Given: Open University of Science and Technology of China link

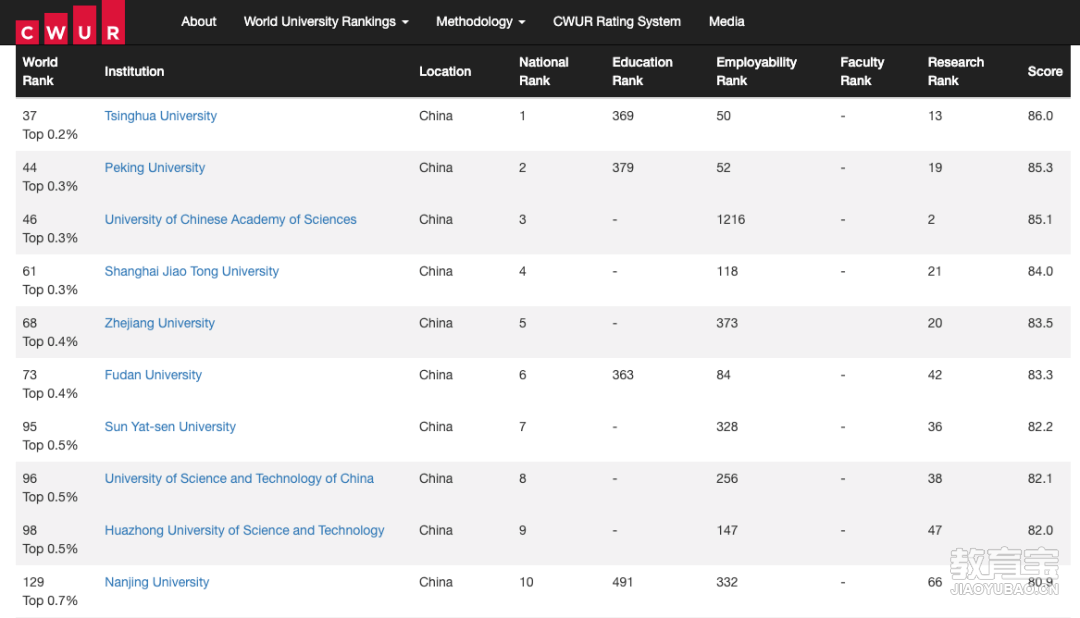Looking at the screenshot, I should (x=239, y=478).
